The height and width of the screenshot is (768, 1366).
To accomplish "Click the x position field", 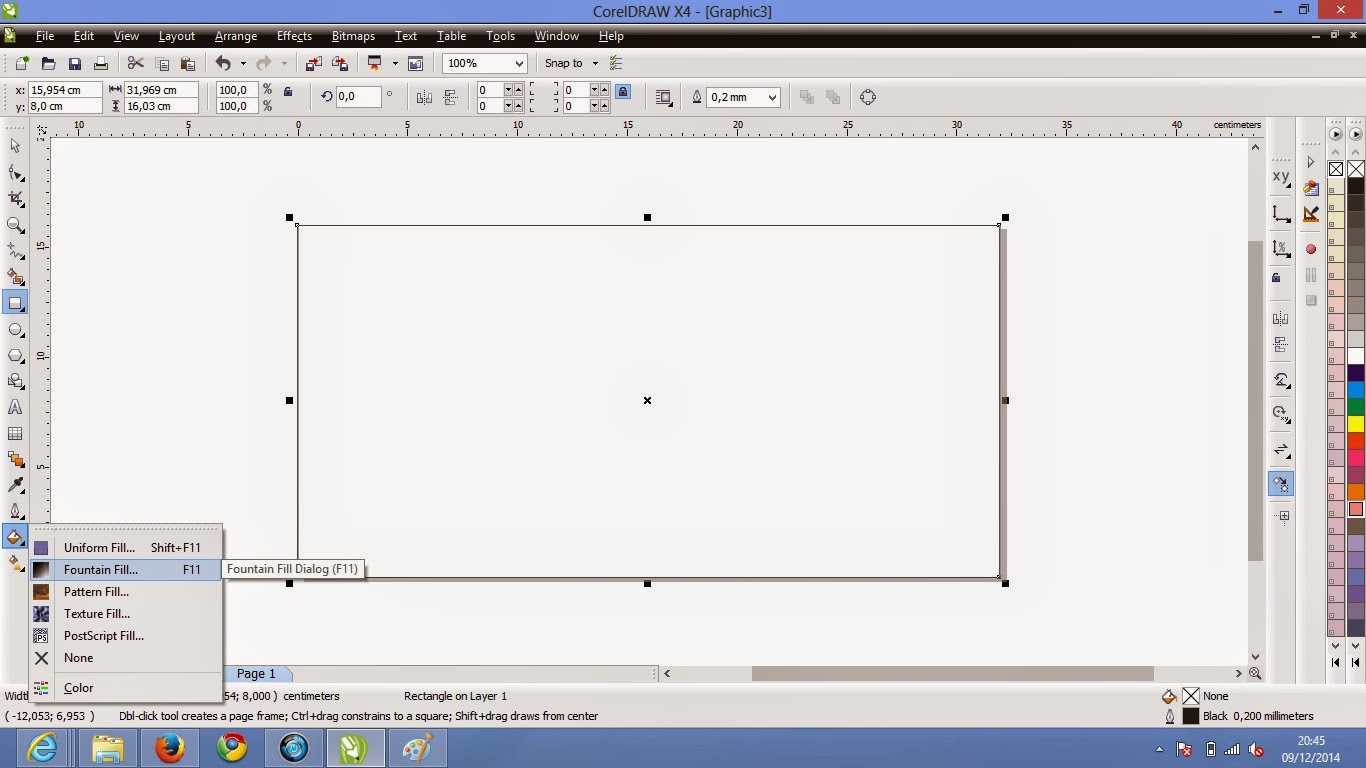I will [64, 90].
